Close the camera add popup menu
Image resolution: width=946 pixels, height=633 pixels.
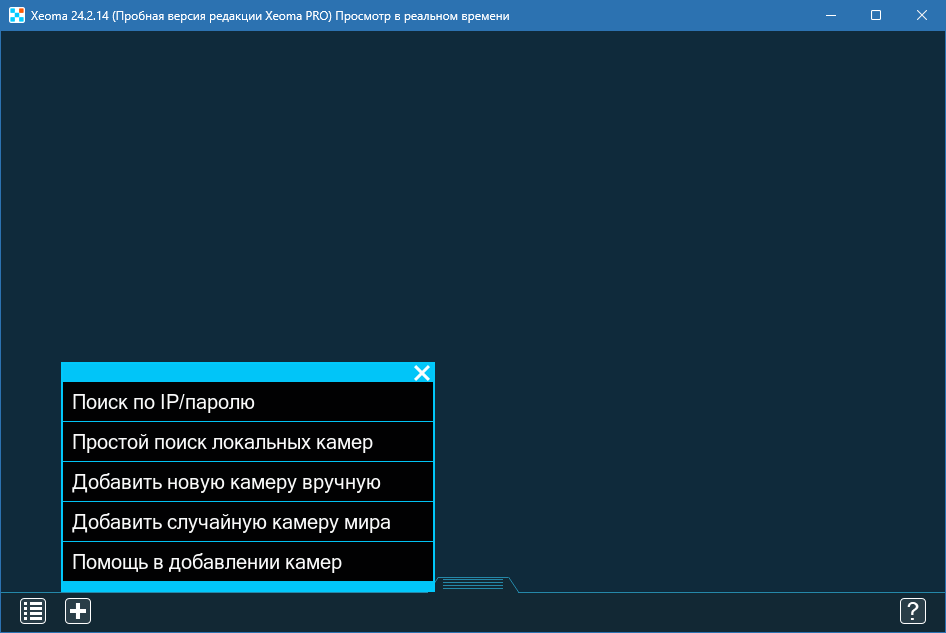click(x=422, y=373)
